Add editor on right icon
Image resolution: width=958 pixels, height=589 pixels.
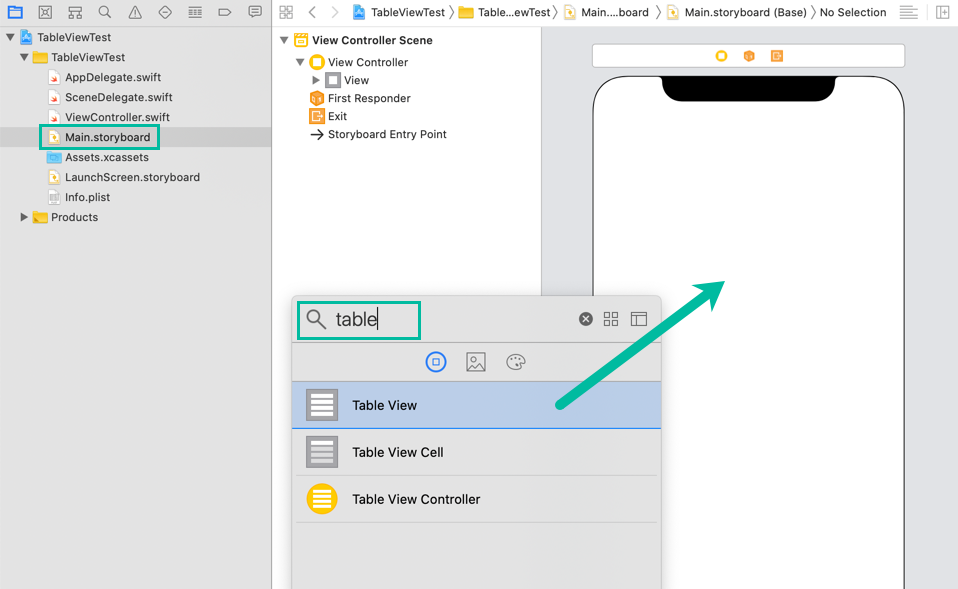(942, 12)
